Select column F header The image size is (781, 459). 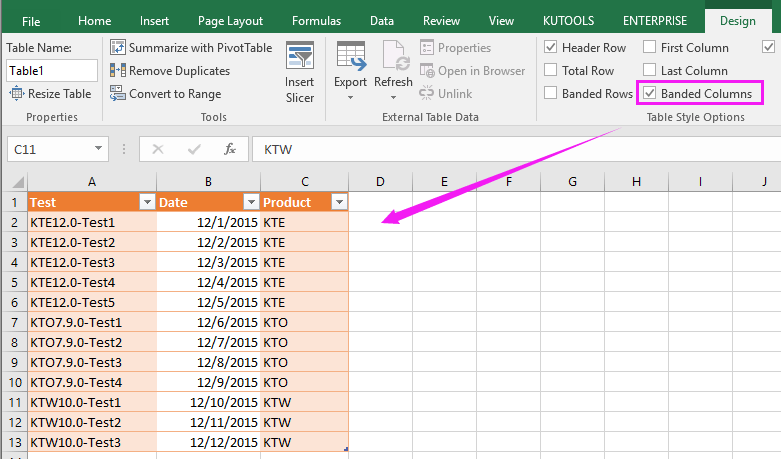(508, 181)
